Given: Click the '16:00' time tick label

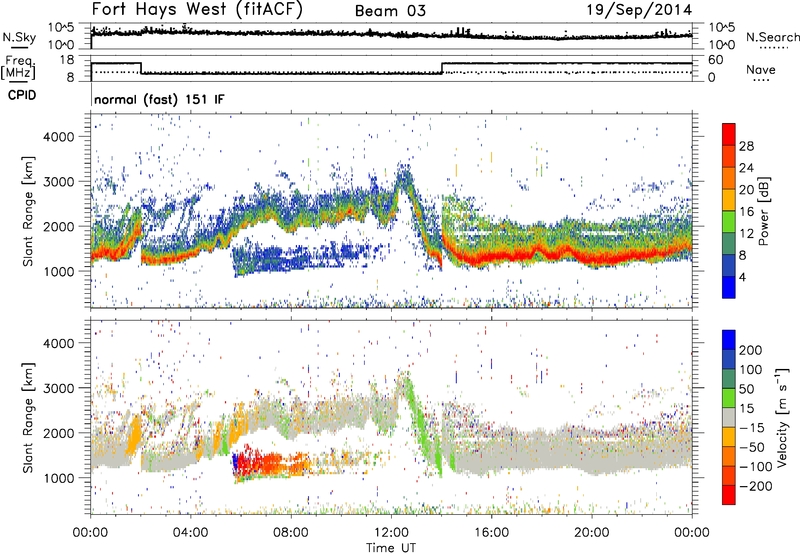Looking at the screenshot, I should coord(491,533).
